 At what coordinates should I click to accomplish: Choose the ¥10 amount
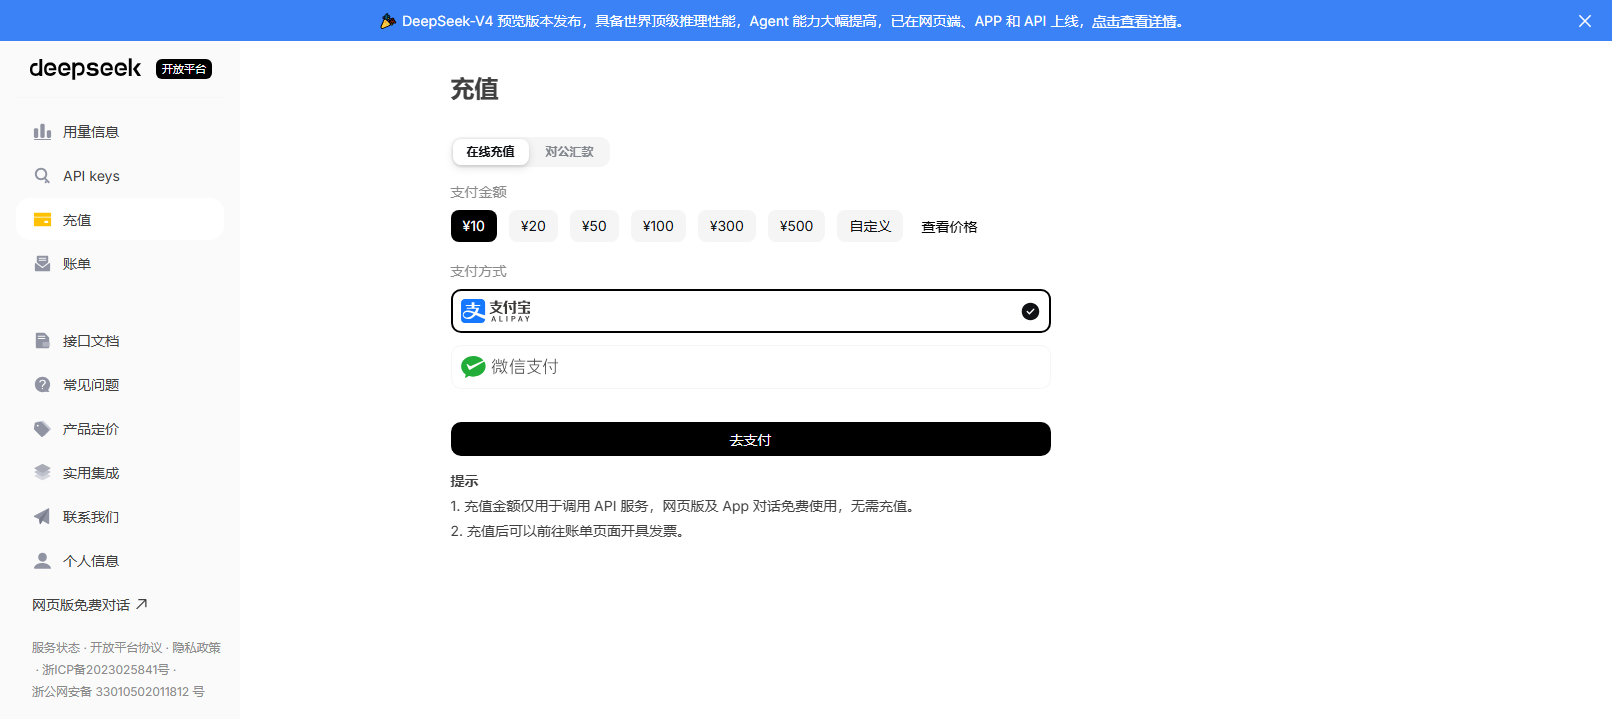474,226
